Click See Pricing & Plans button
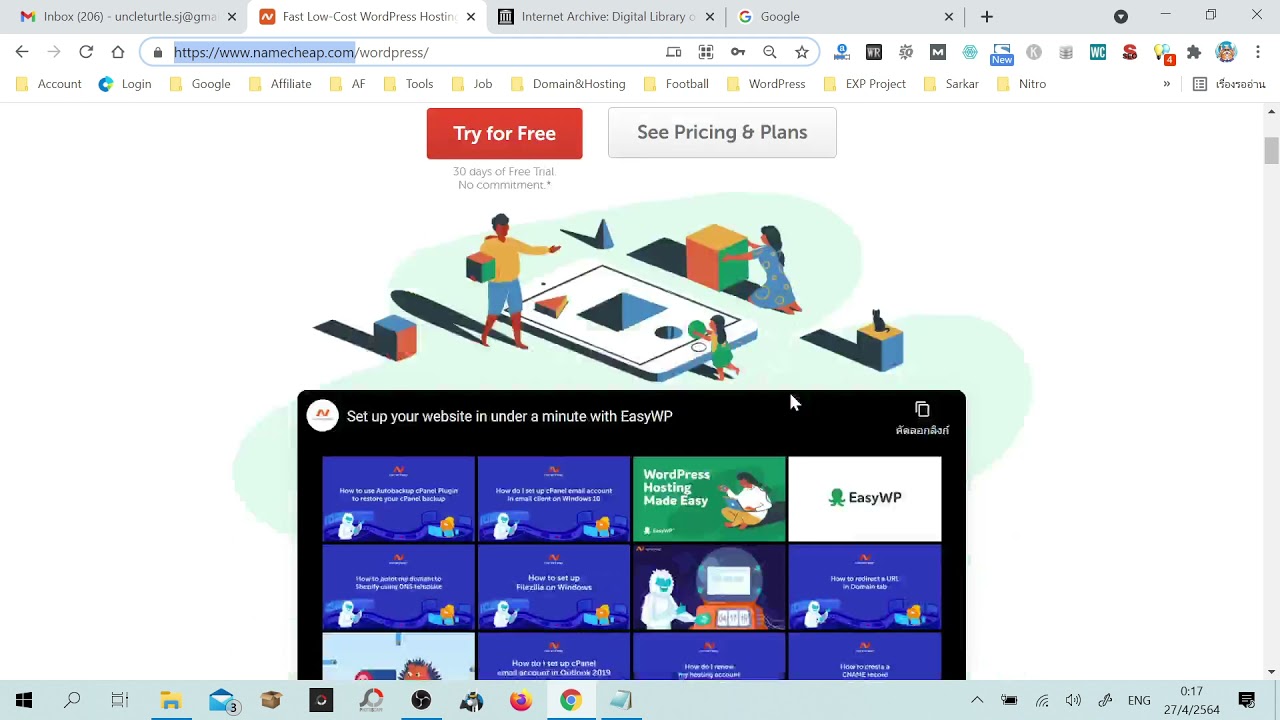The height and width of the screenshot is (720, 1280). point(722,132)
